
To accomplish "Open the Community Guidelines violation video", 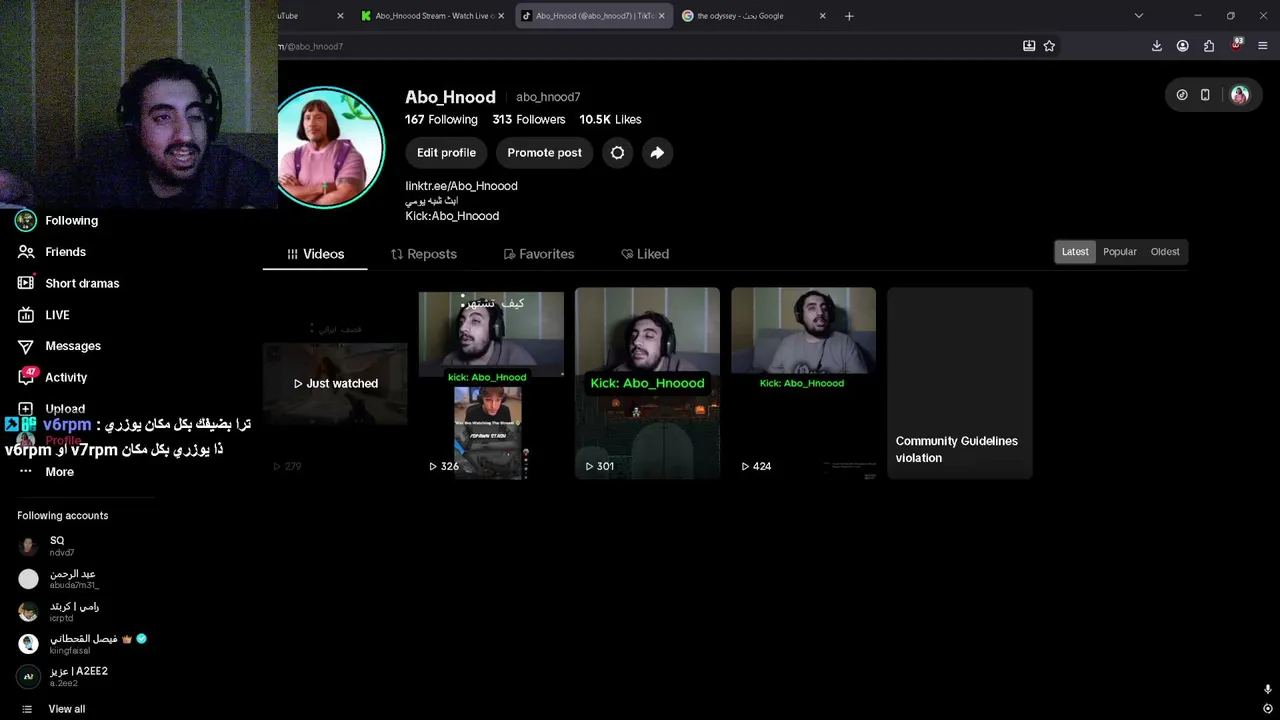I will 959,384.
